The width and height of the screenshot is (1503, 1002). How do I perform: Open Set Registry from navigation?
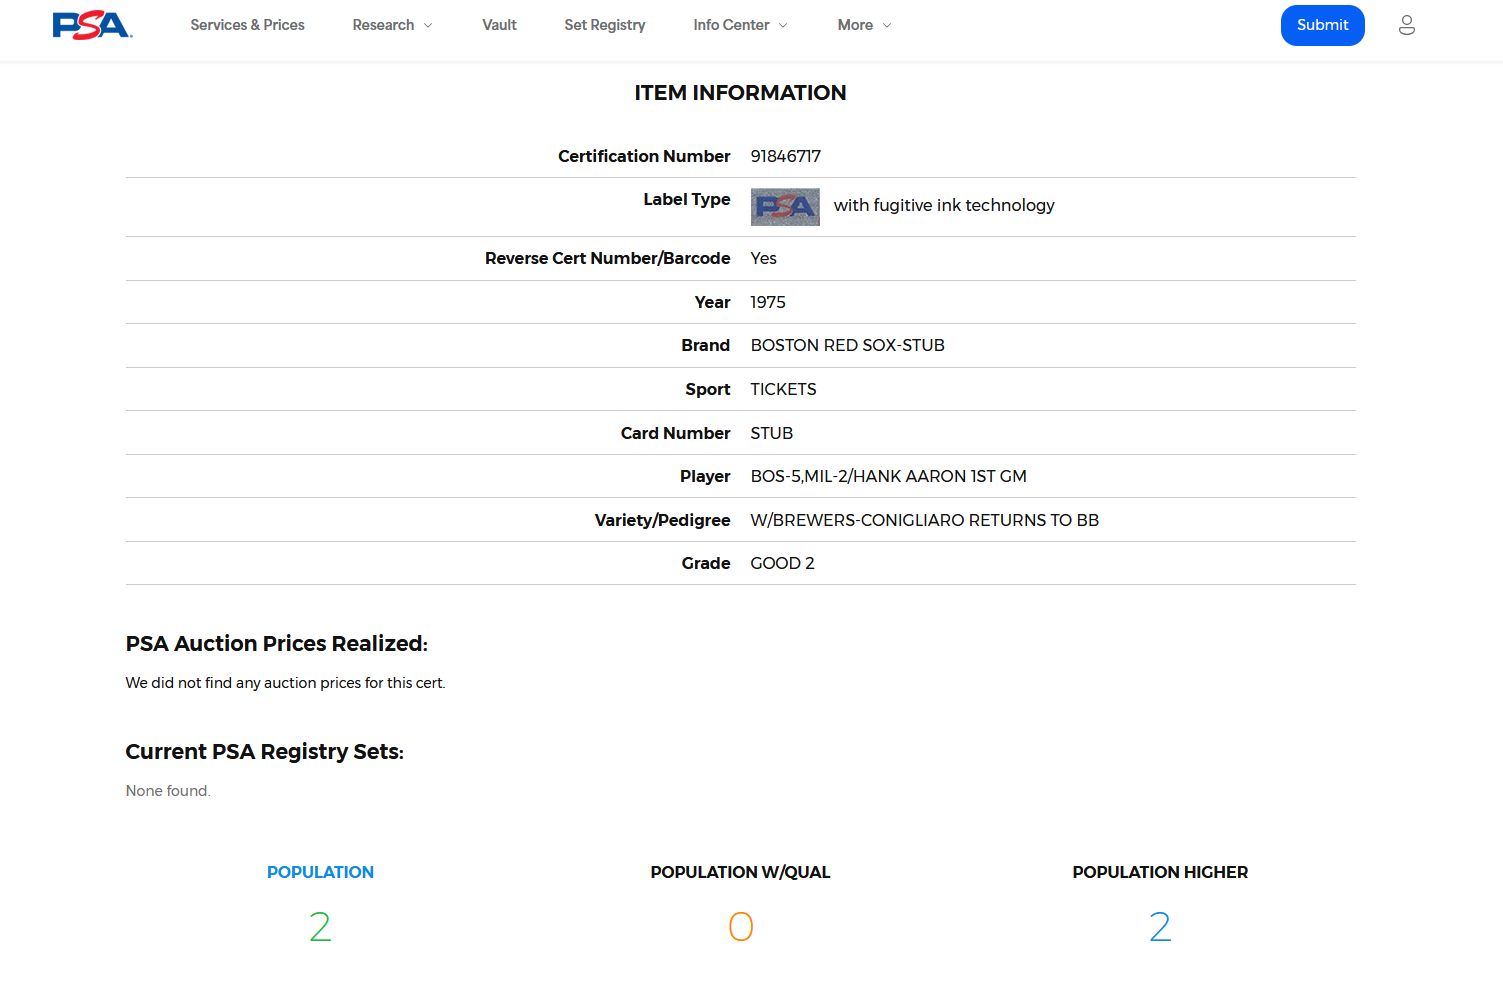[604, 25]
